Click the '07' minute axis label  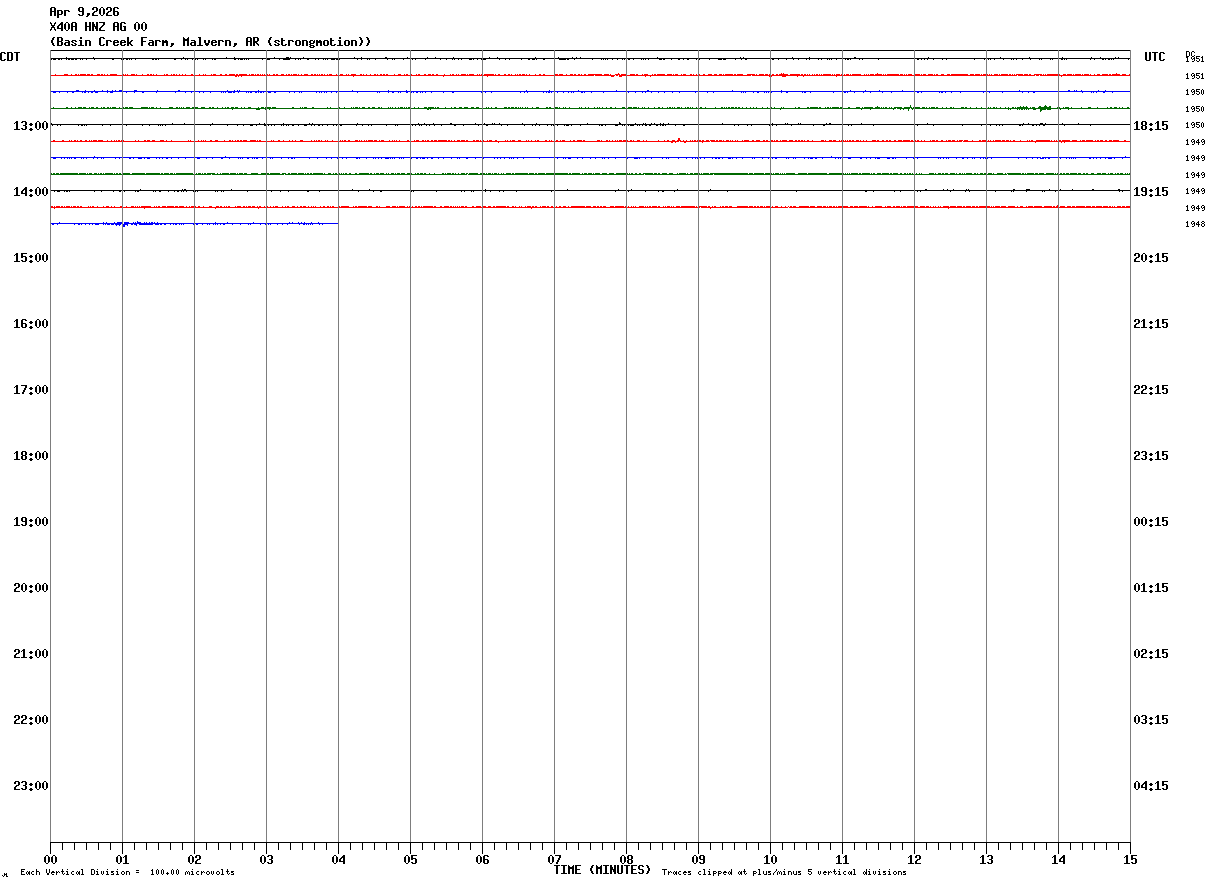point(554,859)
